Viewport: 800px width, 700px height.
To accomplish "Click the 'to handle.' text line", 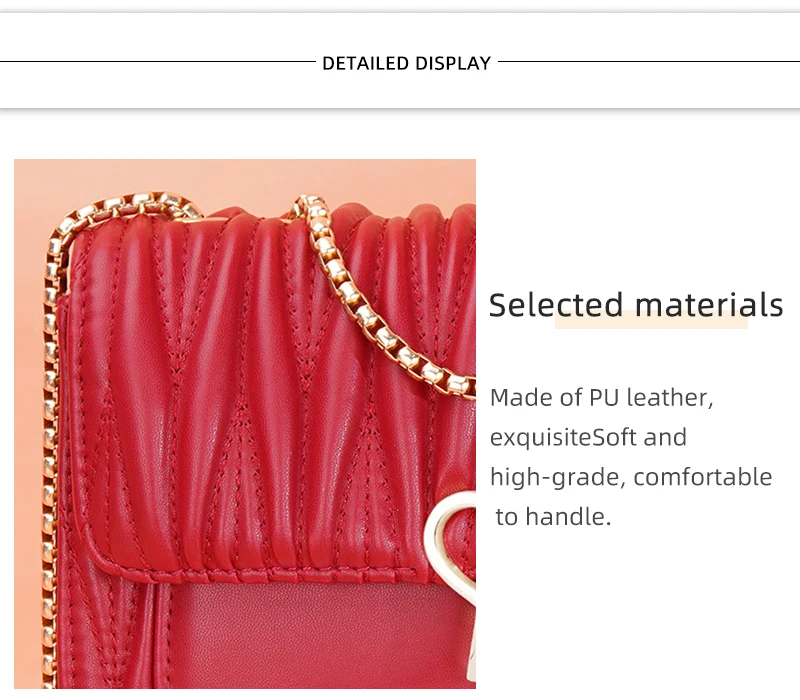I will click(553, 517).
